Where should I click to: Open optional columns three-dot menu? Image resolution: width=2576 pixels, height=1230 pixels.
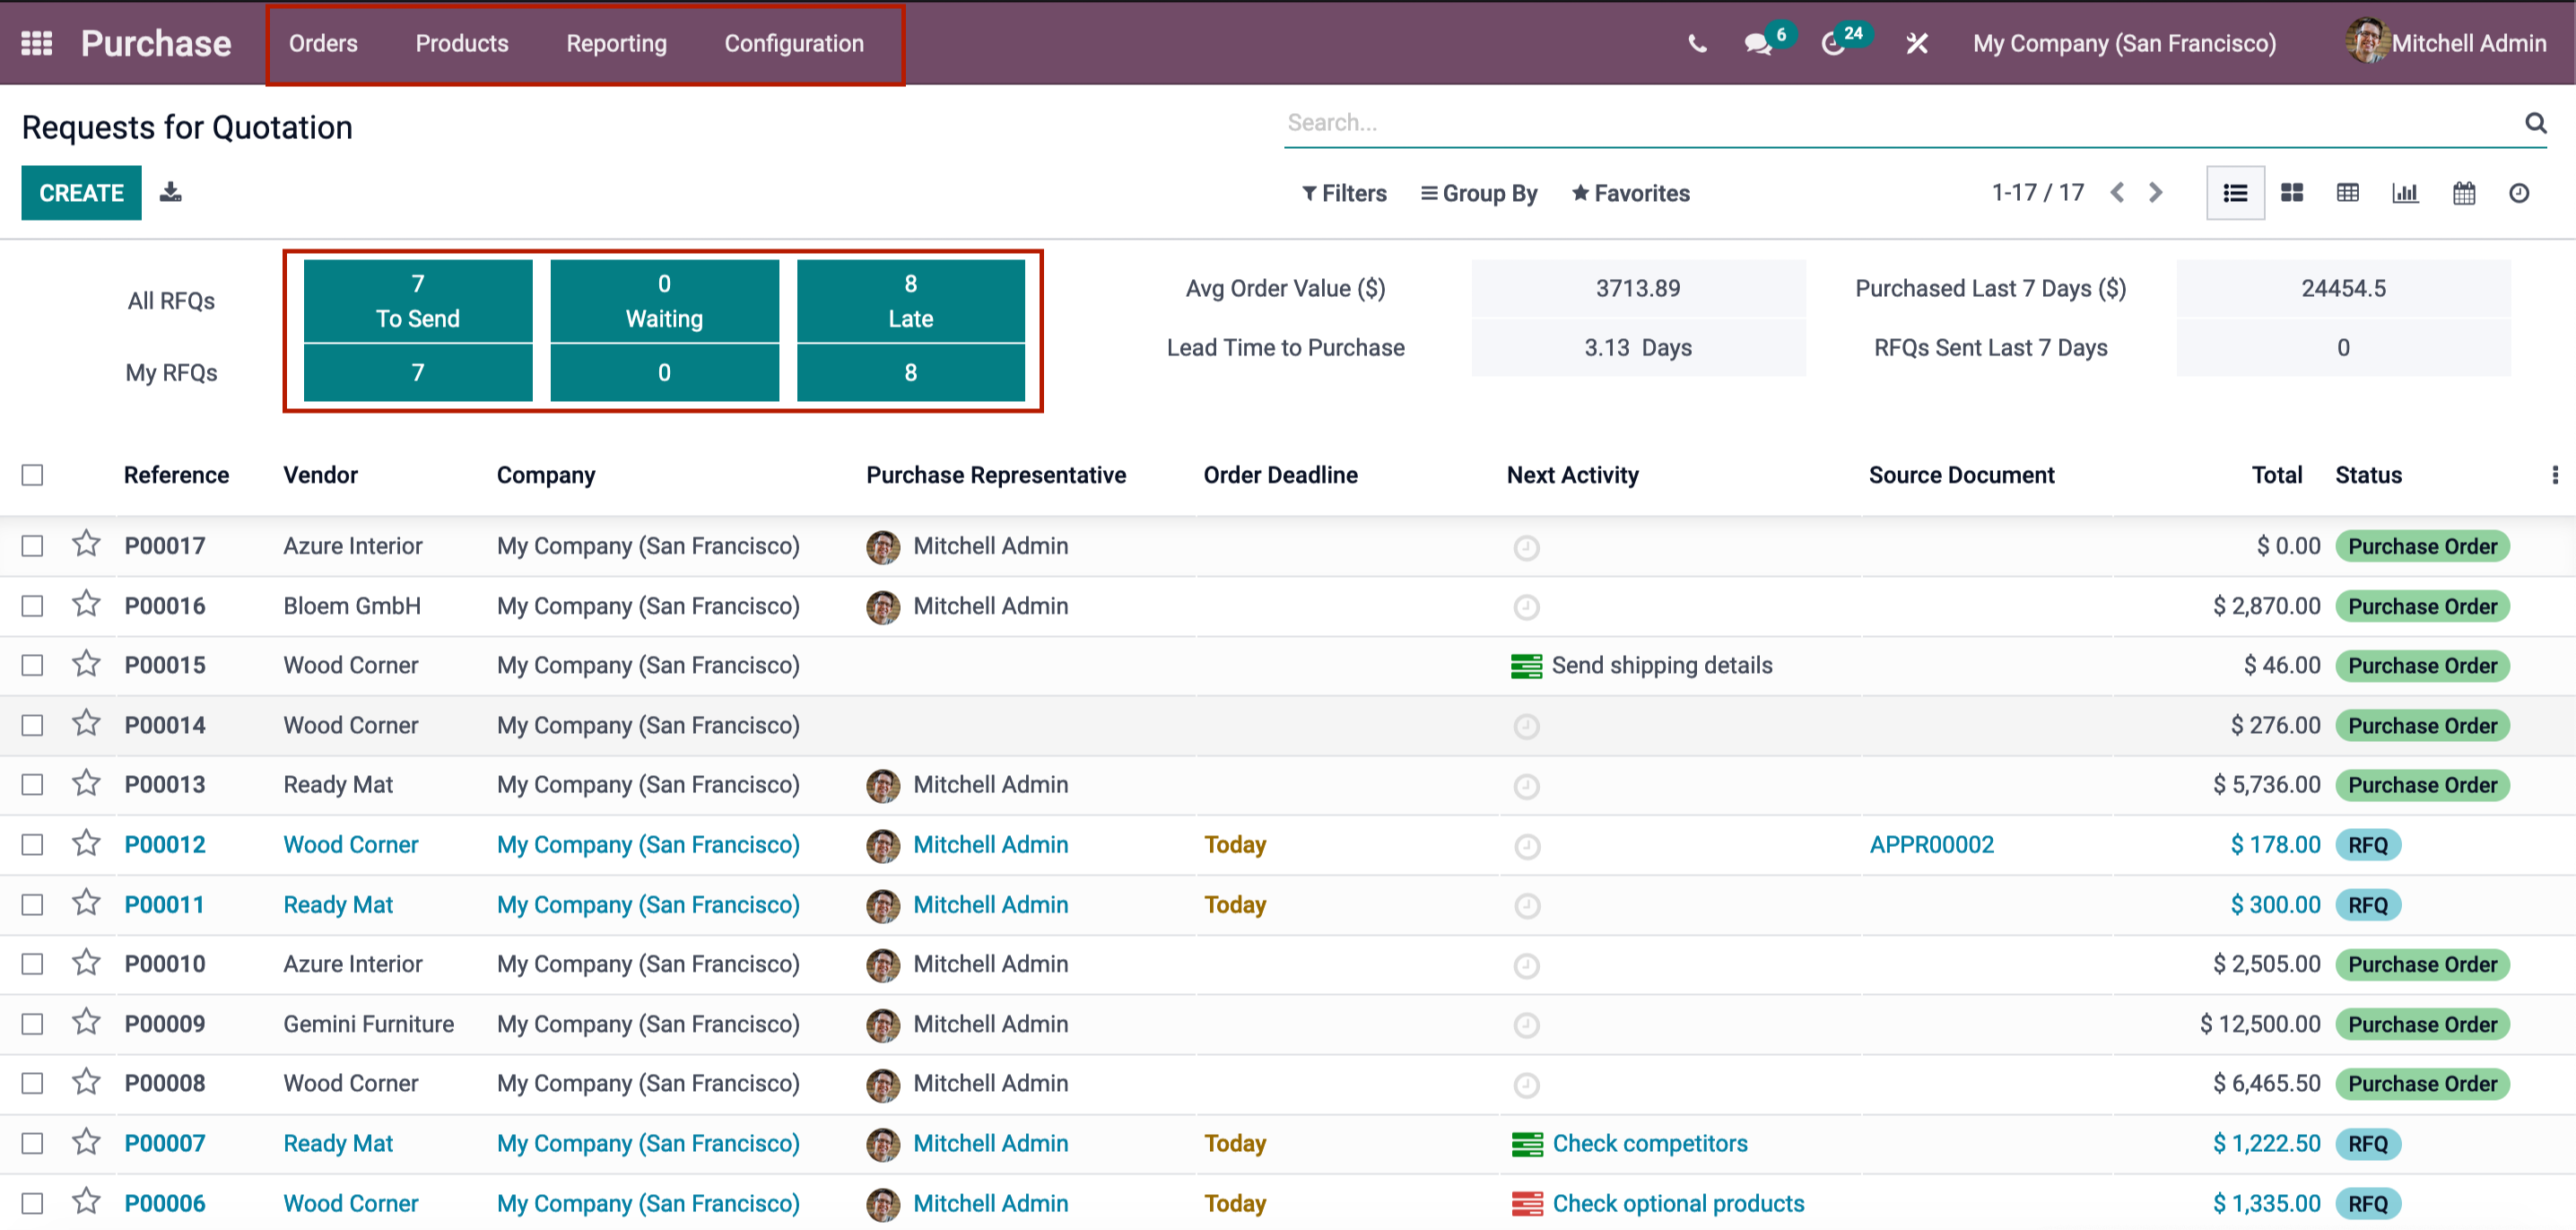point(2555,475)
